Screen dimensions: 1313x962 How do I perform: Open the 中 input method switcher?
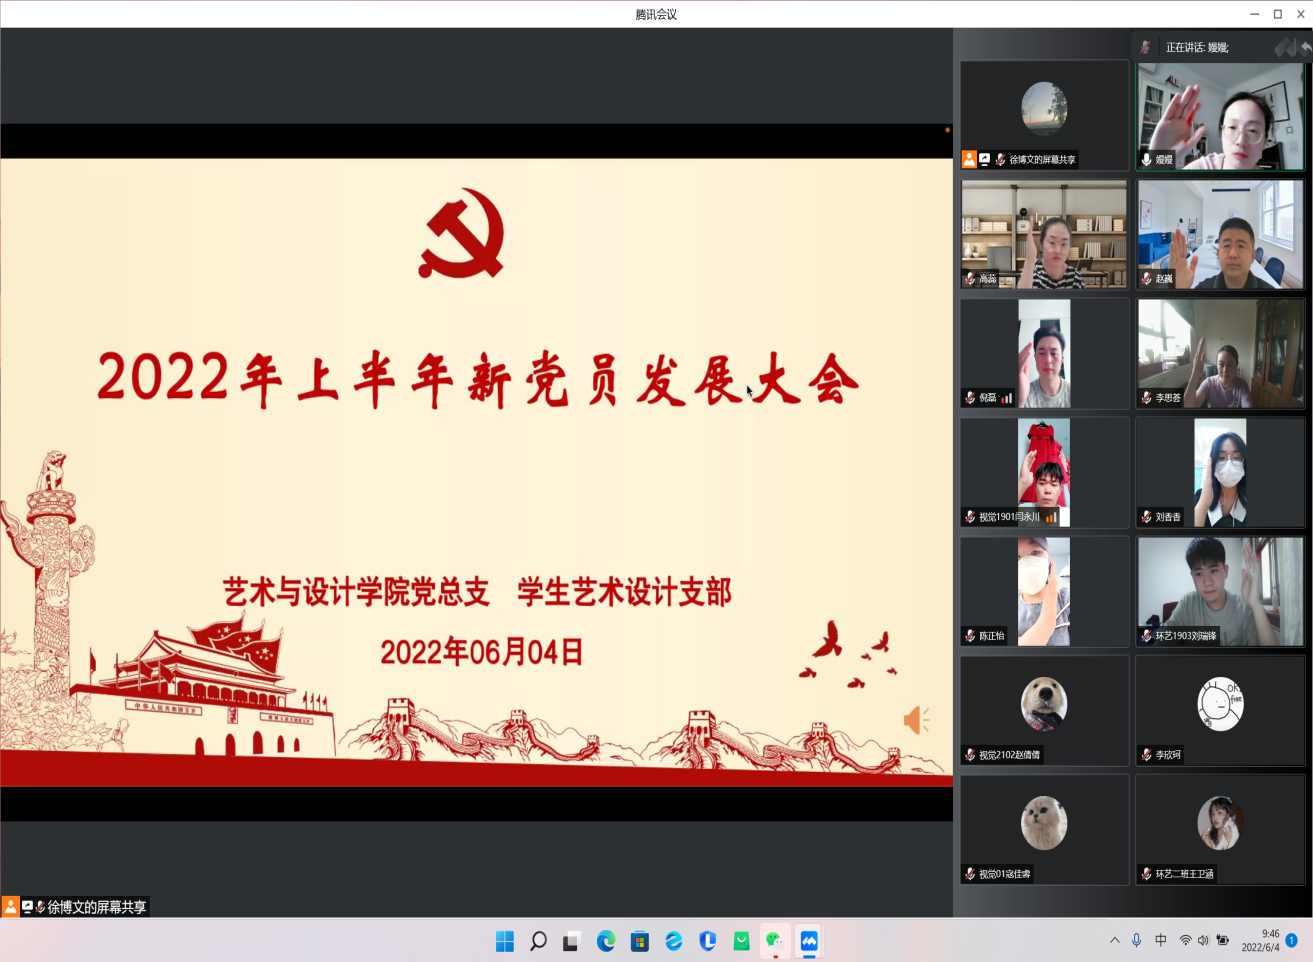(1160, 940)
